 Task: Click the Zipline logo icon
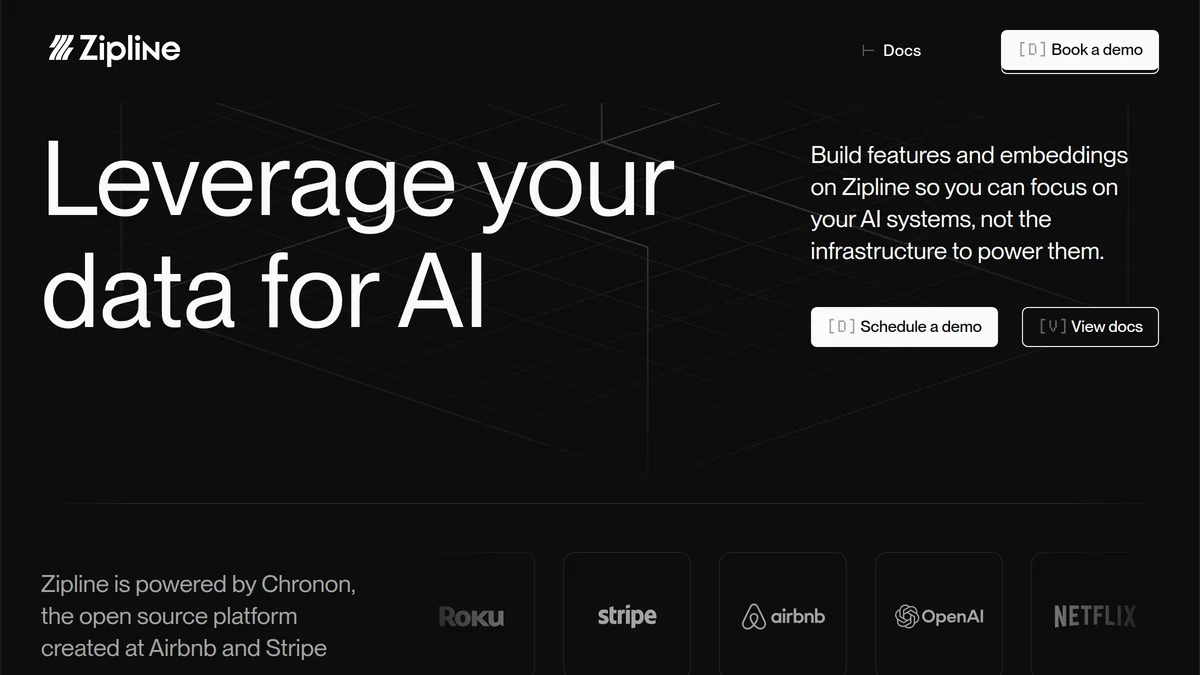tap(62, 48)
